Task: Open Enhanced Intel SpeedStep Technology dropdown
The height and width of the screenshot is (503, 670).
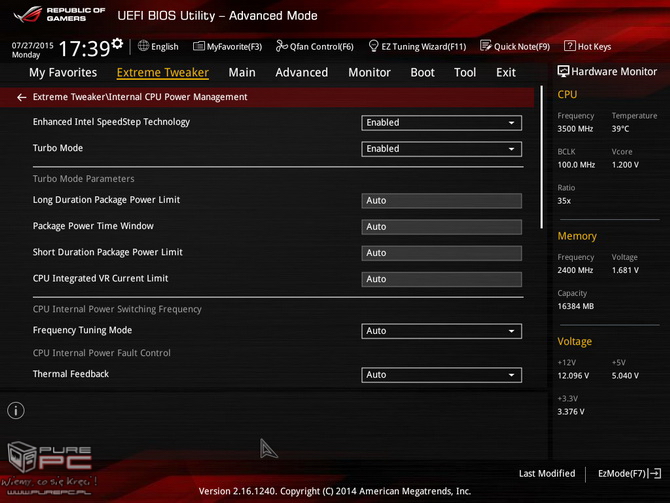Action: pos(441,123)
